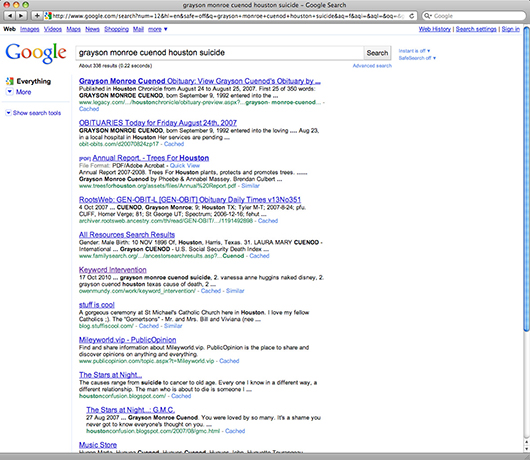Reload the page using the refresh icon
530x460 pixels.
(x=411, y=16)
